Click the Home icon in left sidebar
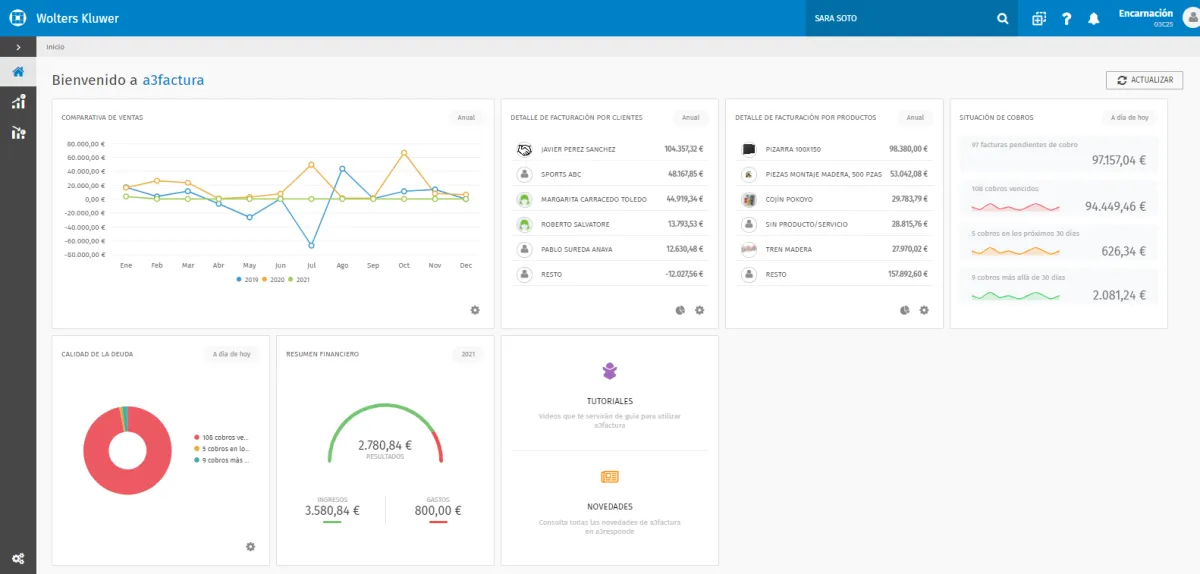The image size is (1200, 574). pyautogui.click(x=18, y=72)
